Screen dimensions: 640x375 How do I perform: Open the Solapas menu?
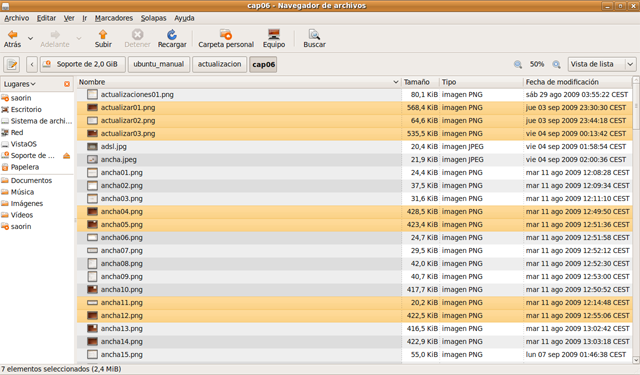pos(153,18)
